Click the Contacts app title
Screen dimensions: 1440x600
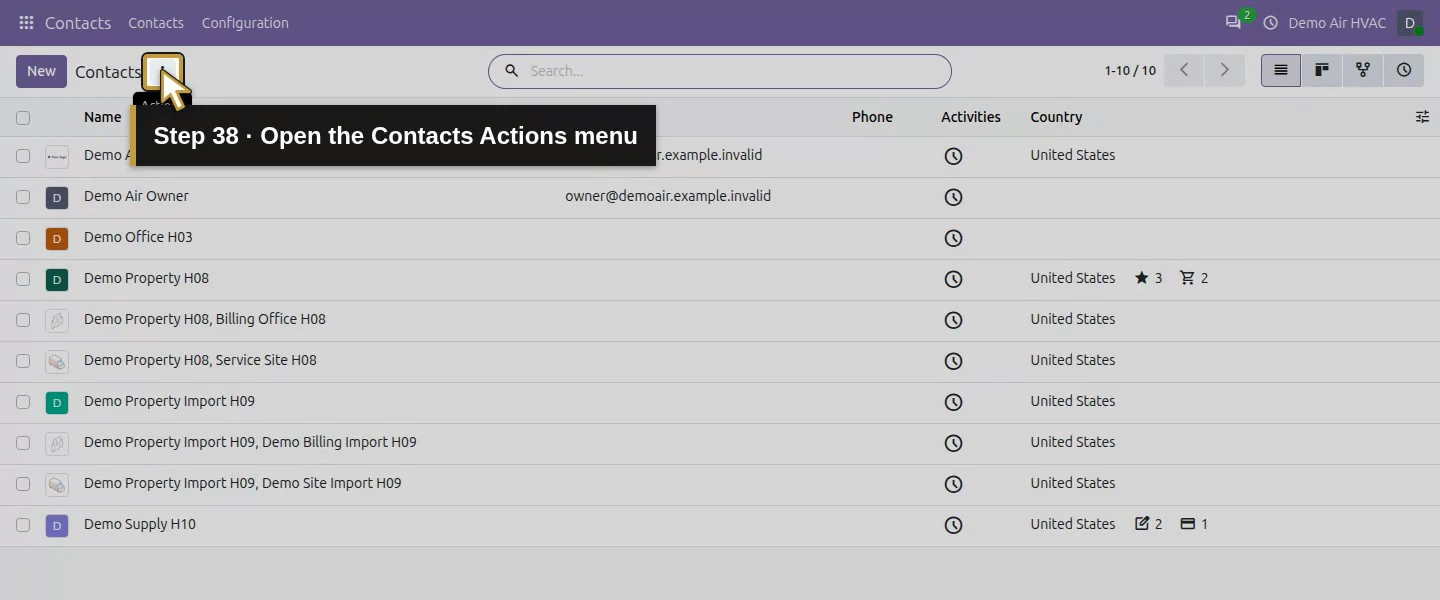point(78,22)
